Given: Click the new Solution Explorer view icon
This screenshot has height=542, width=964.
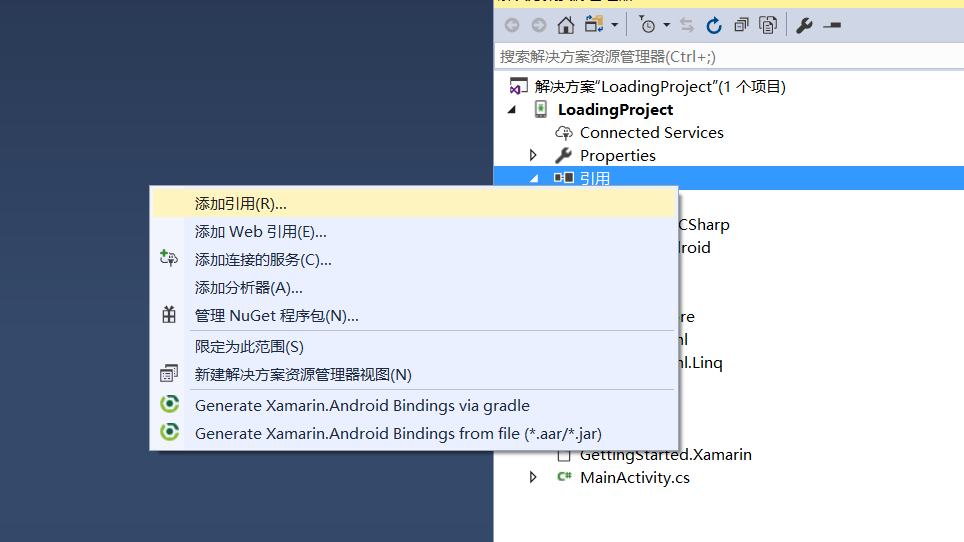Looking at the screenshot, I should pos(169,374).
